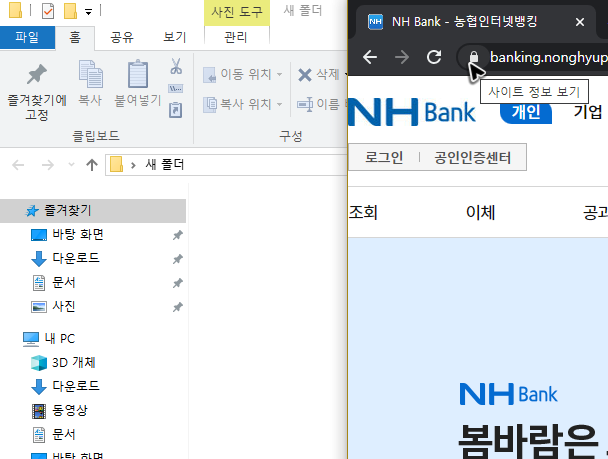Click the browser forward arrow
608x459 pixels.
coord(402,57)
